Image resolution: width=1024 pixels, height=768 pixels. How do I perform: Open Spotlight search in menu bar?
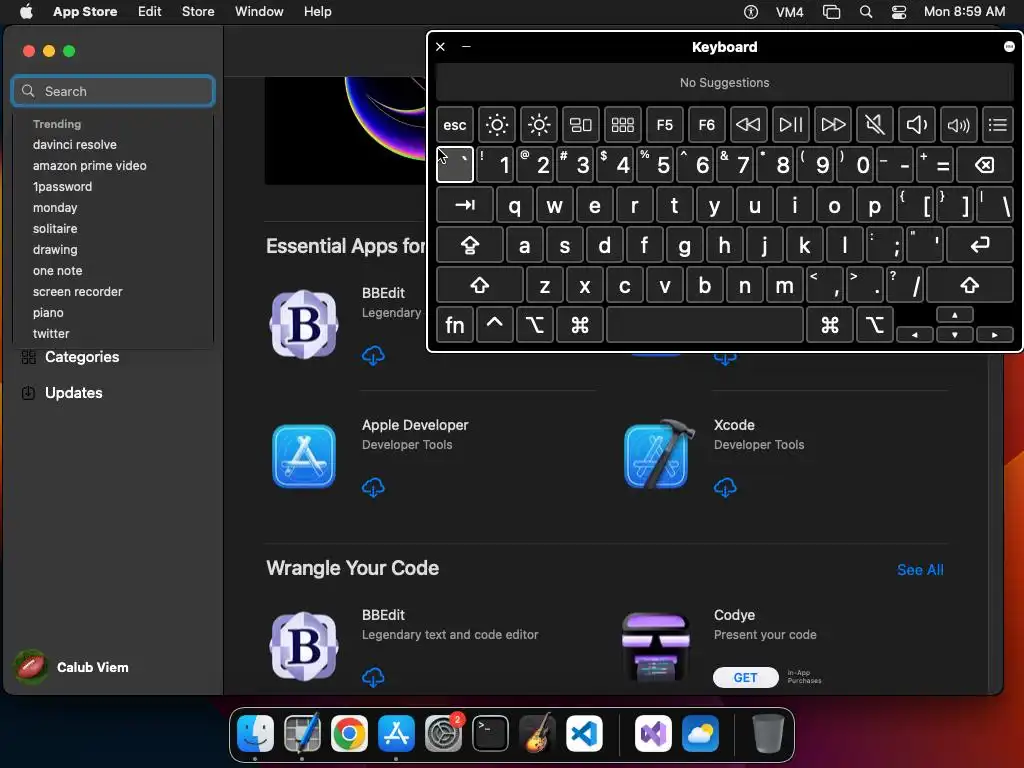point(866,12)
